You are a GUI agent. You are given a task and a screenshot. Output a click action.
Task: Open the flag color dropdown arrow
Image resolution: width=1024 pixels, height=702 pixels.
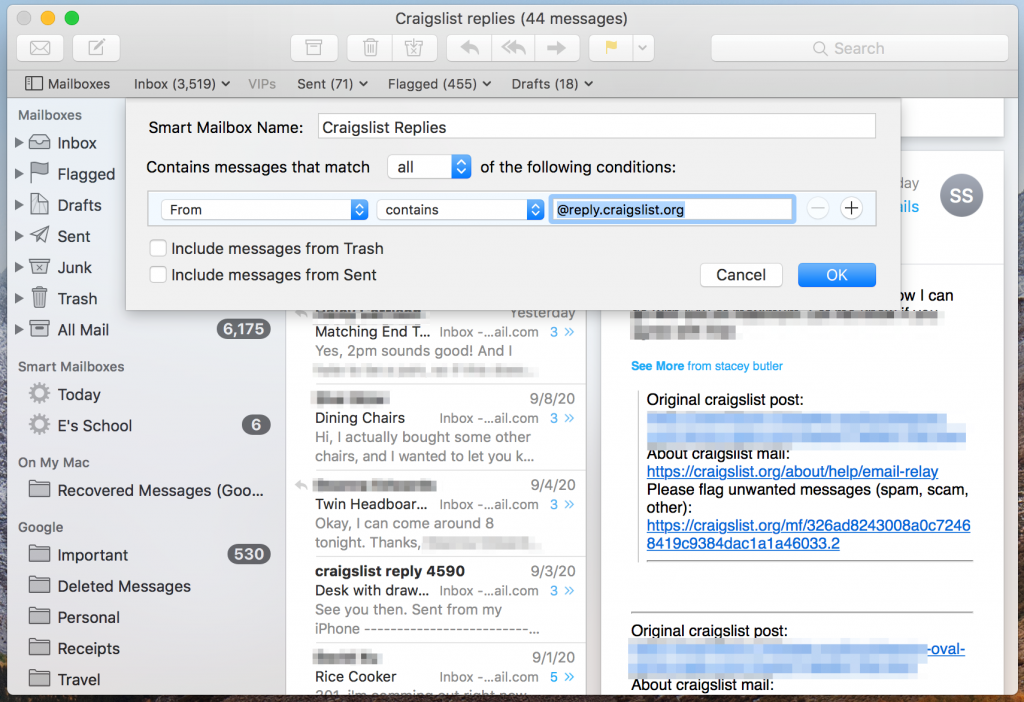(x=643, y=48)
